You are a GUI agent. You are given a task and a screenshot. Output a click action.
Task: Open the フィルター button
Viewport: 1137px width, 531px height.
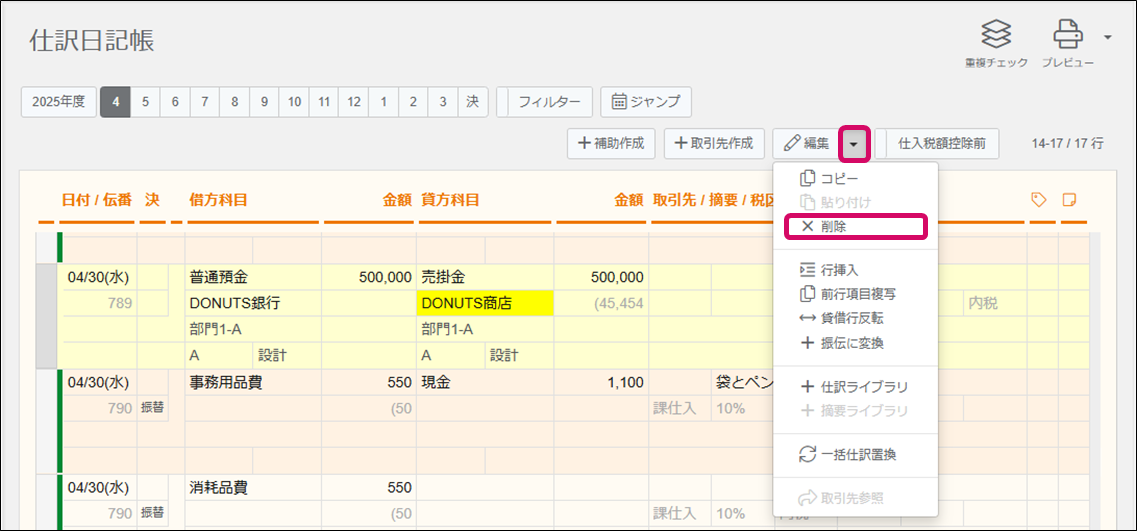pyautogui.click(x=549, y=101)
